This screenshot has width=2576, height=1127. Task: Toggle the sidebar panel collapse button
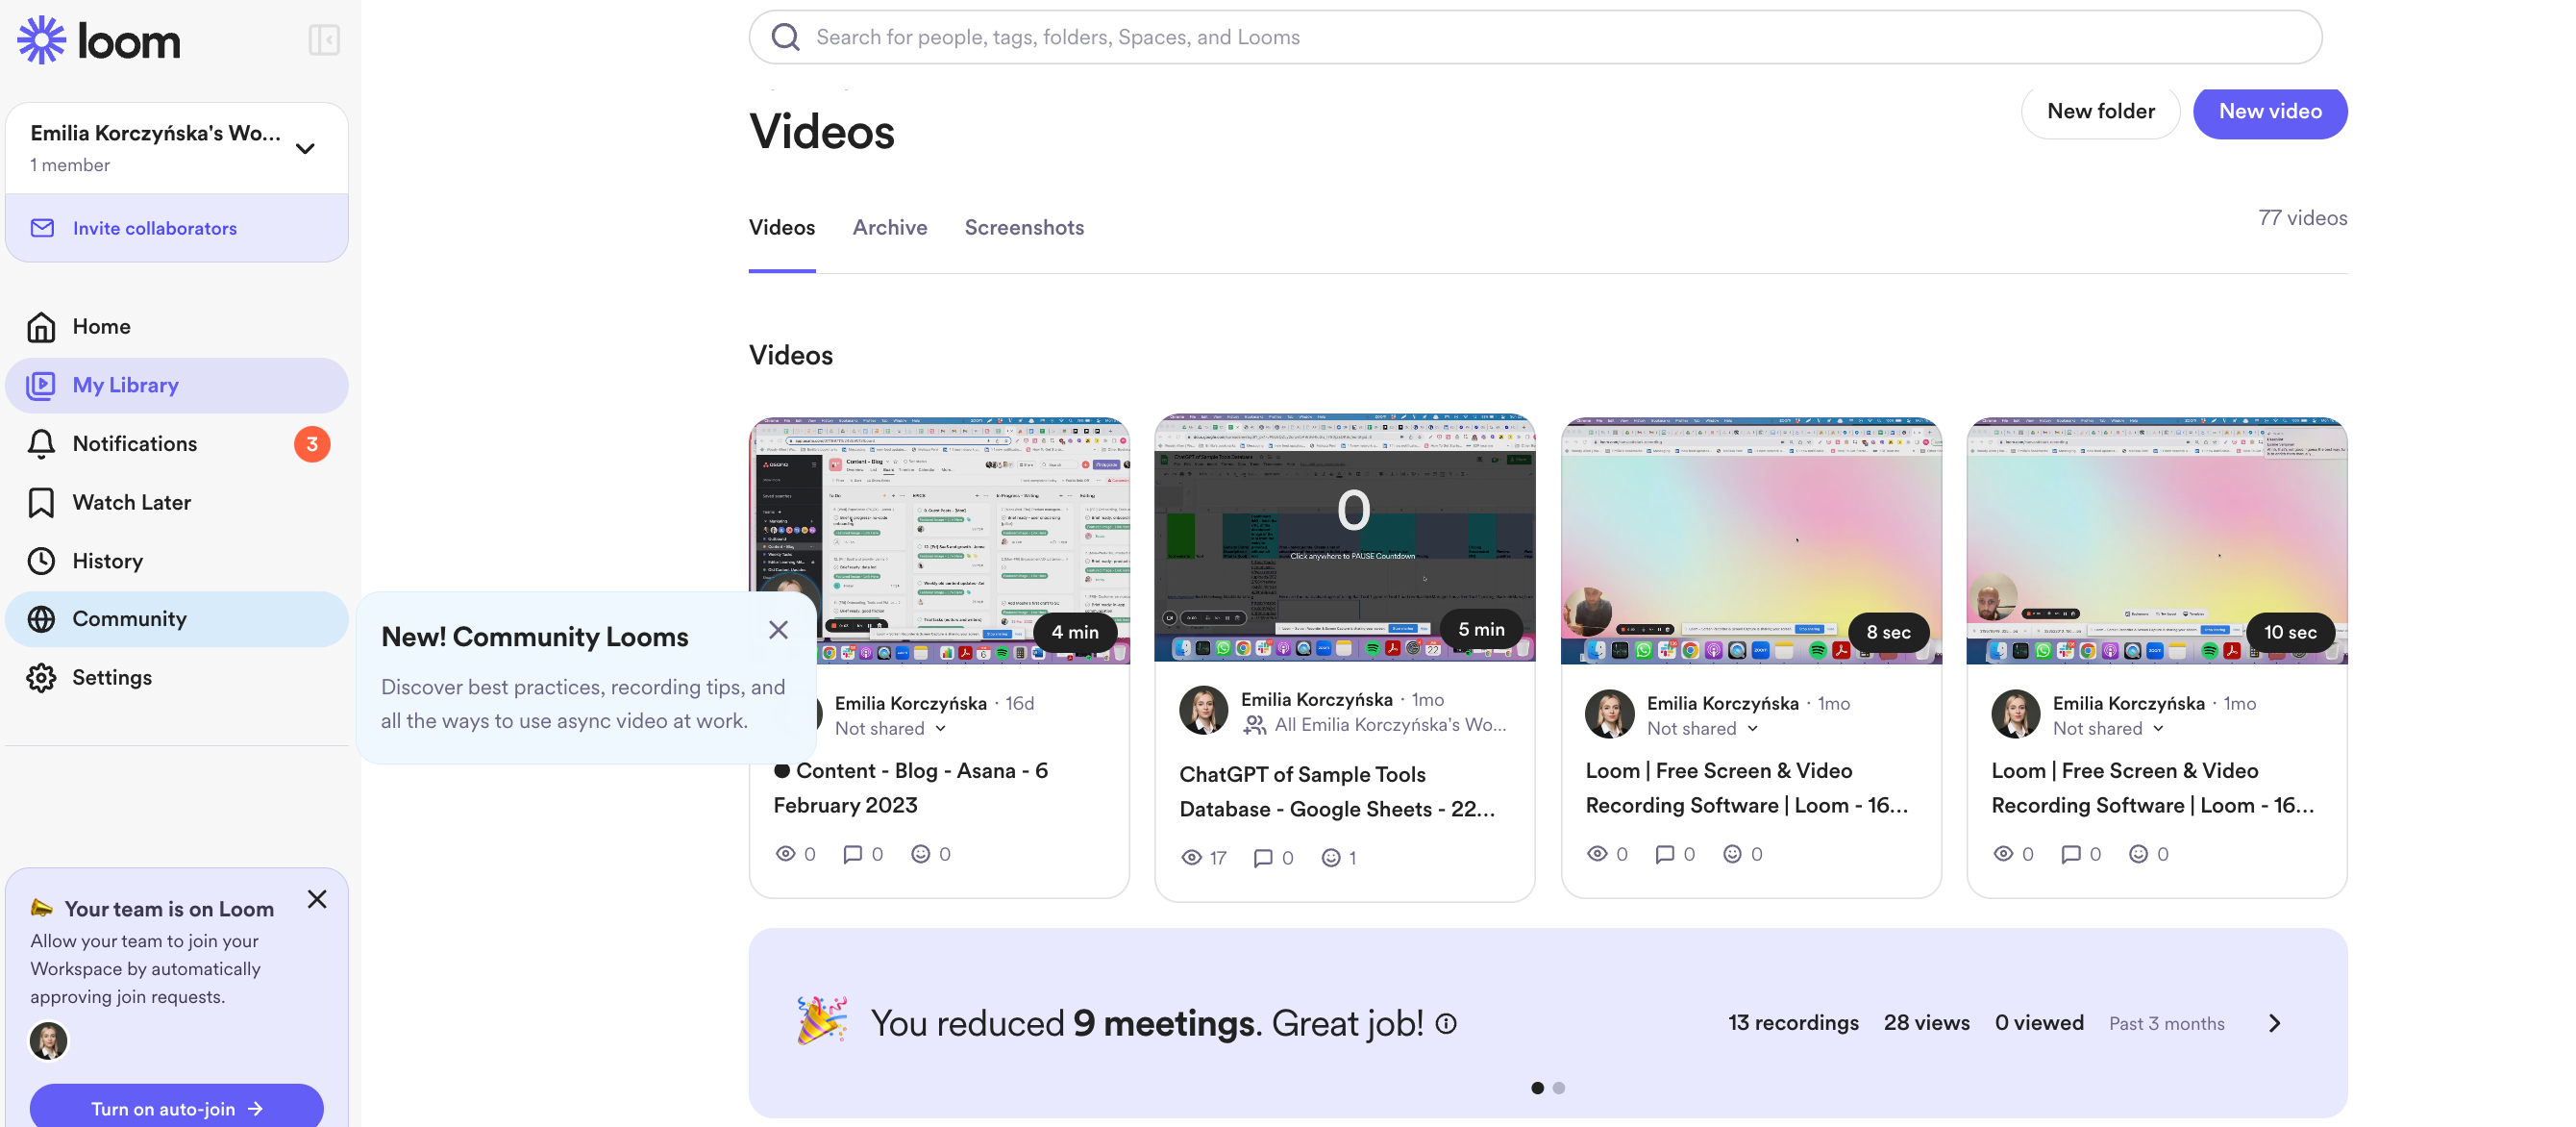tap(324, 38)
